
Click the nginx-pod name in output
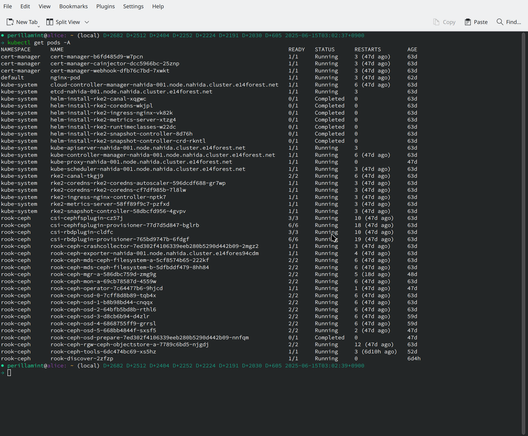click(x=65, y=78)
